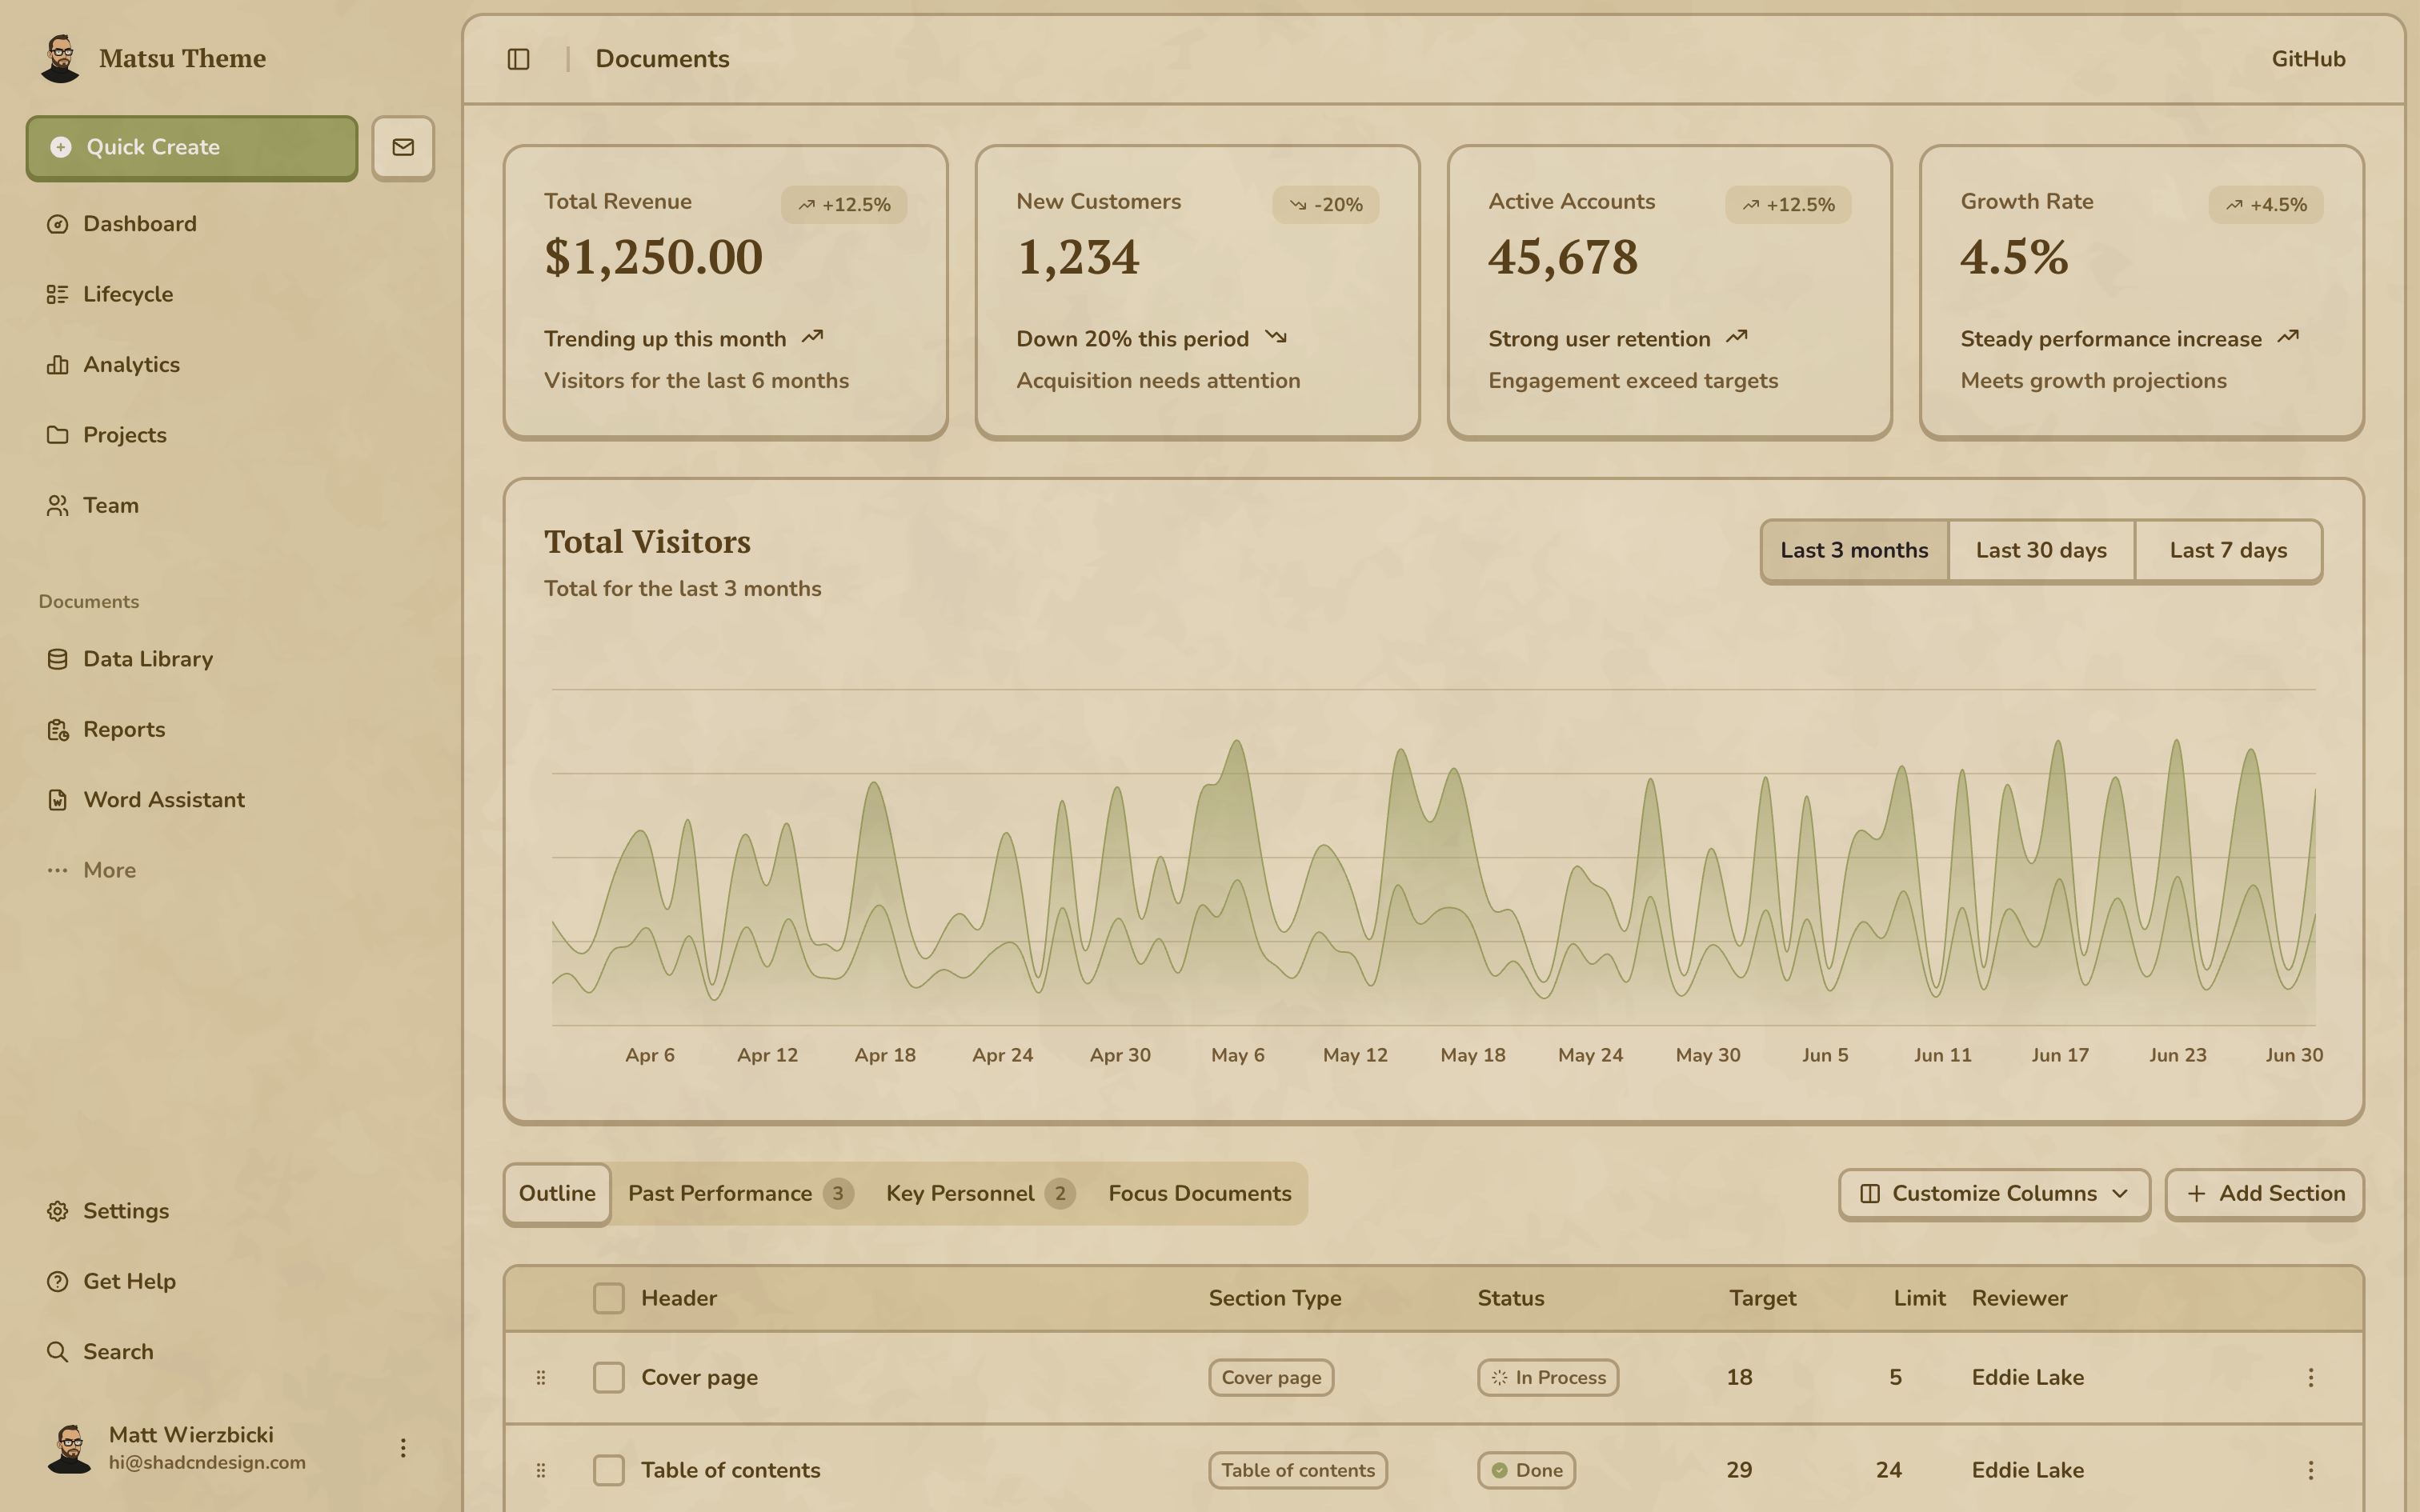The height and width of the screenshot is (1512, 2420).
Task: Open the Cover page header link
Action: pos(699,1378)
